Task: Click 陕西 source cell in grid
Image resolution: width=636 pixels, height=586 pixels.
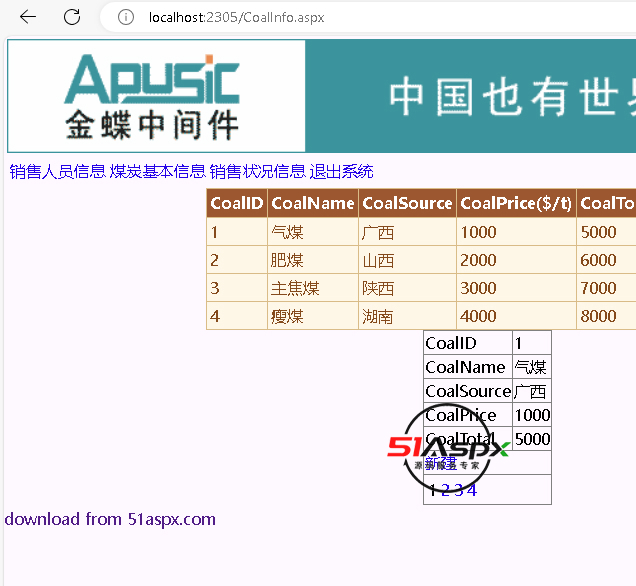Action: (x=407, y=288)
